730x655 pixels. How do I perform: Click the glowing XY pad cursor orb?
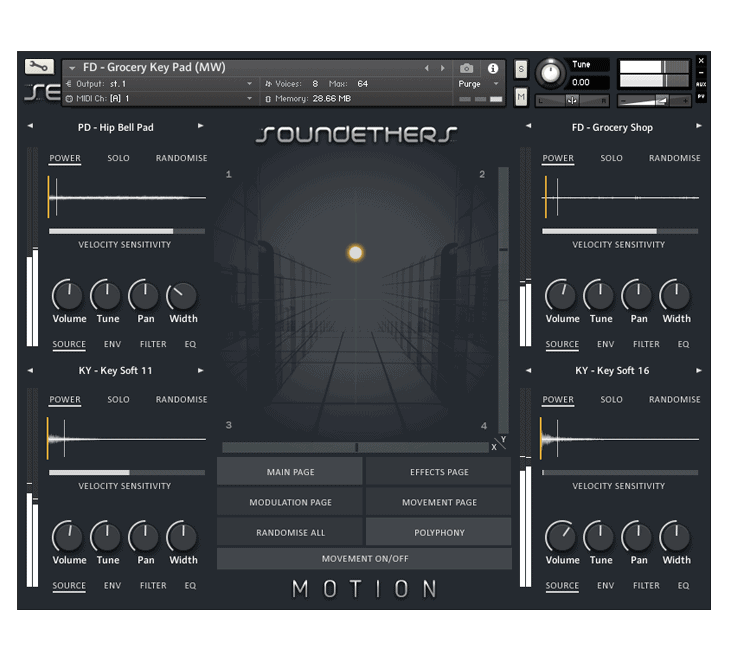click(355, 253)
